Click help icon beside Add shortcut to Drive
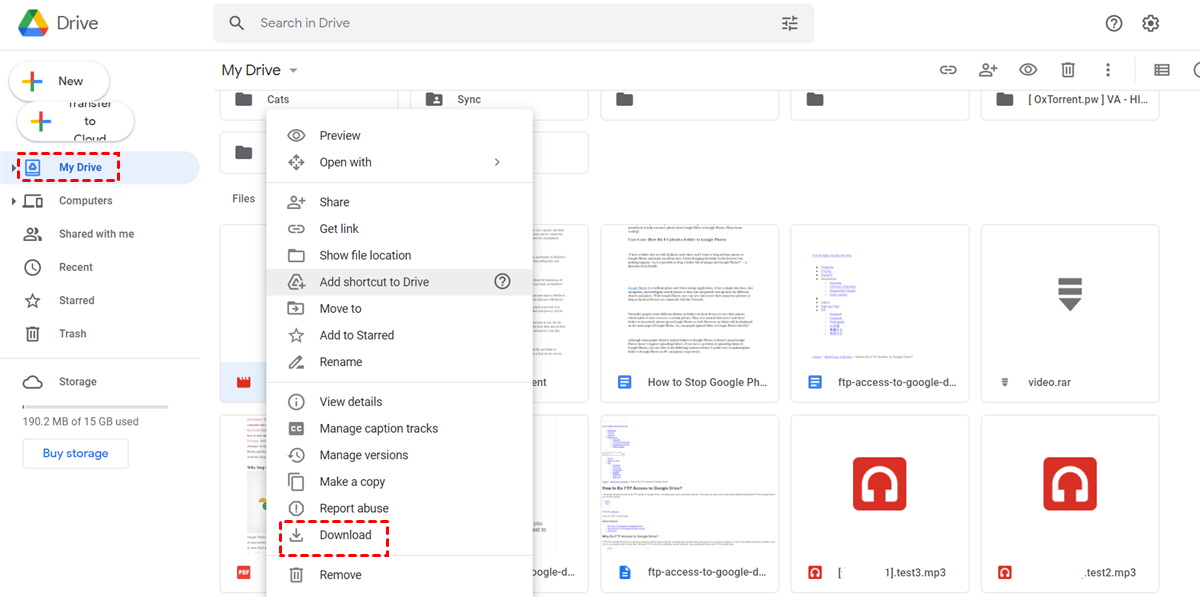Screen dimensions: 1200x597 502,282
